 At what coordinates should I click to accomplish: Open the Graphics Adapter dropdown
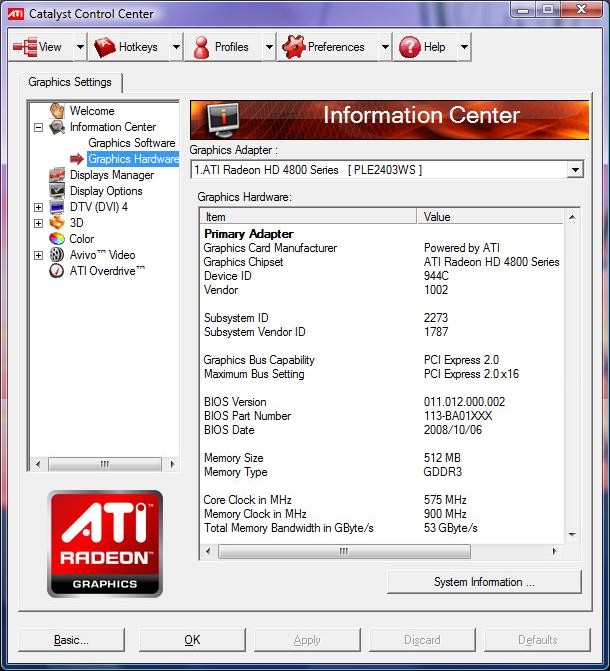[x=575, y=170]
